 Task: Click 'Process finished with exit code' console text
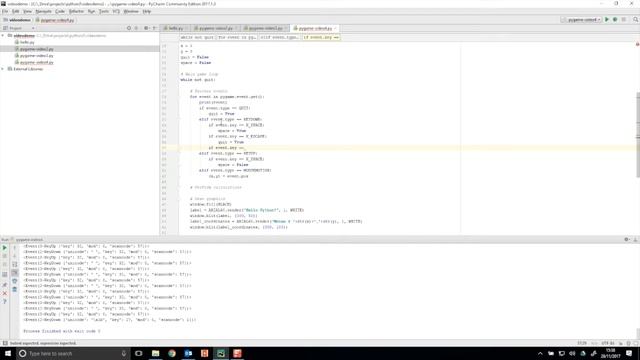tap(62, 331)
